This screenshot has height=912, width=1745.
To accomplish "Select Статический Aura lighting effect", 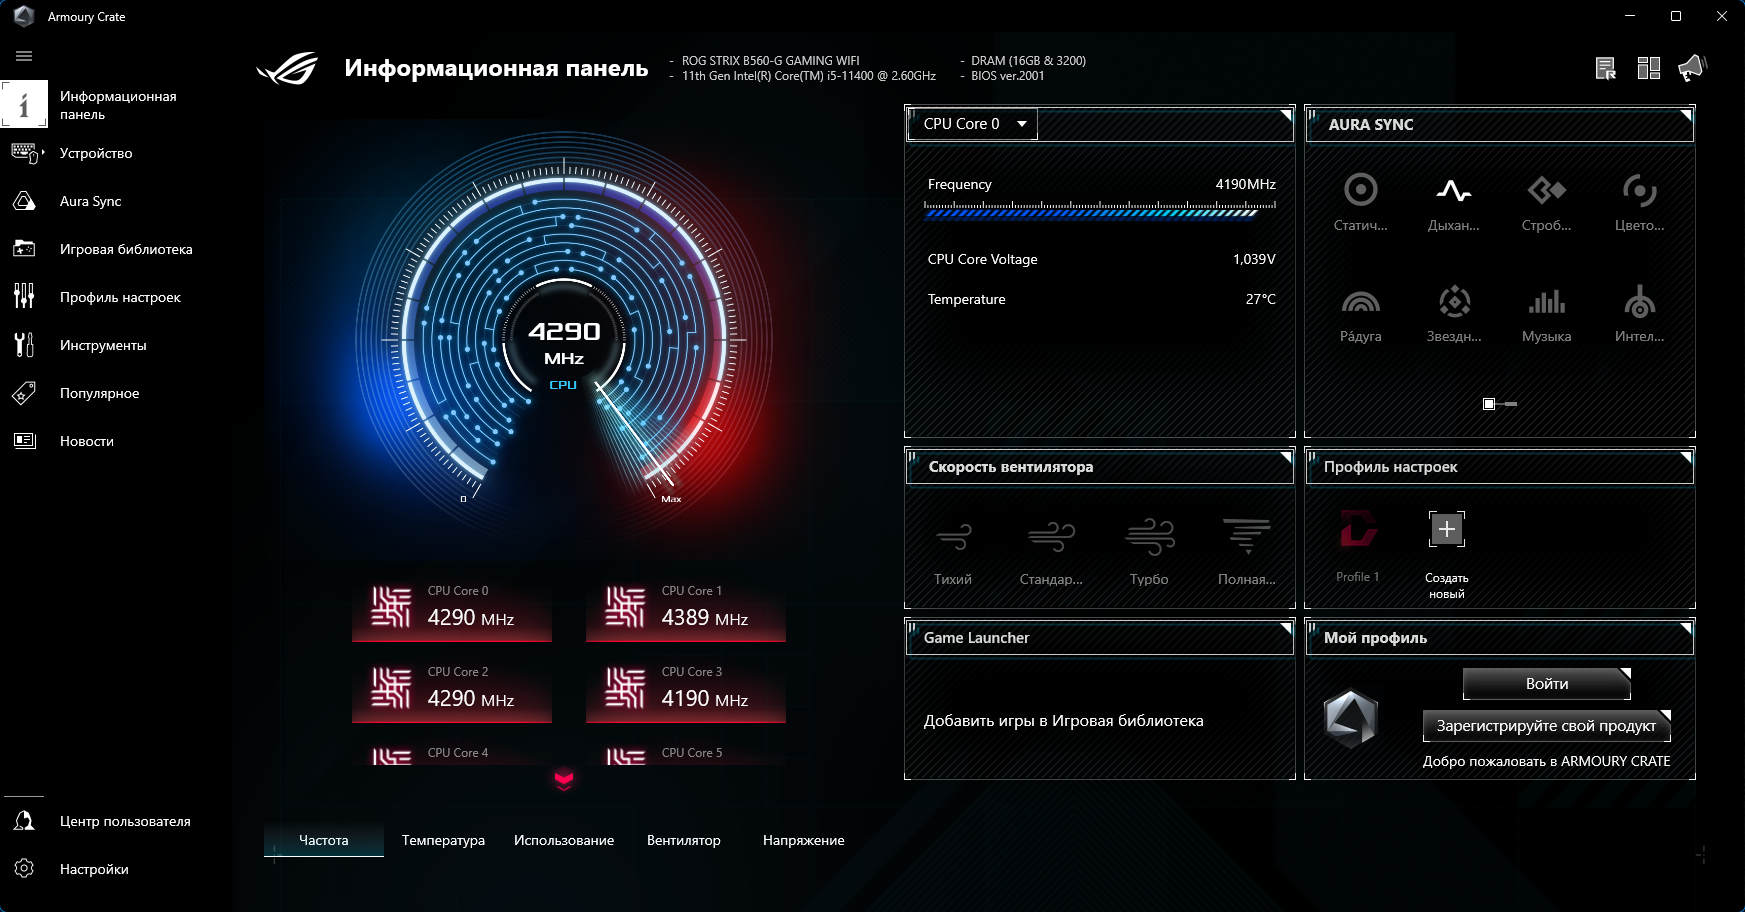I will pos(1361,201).
